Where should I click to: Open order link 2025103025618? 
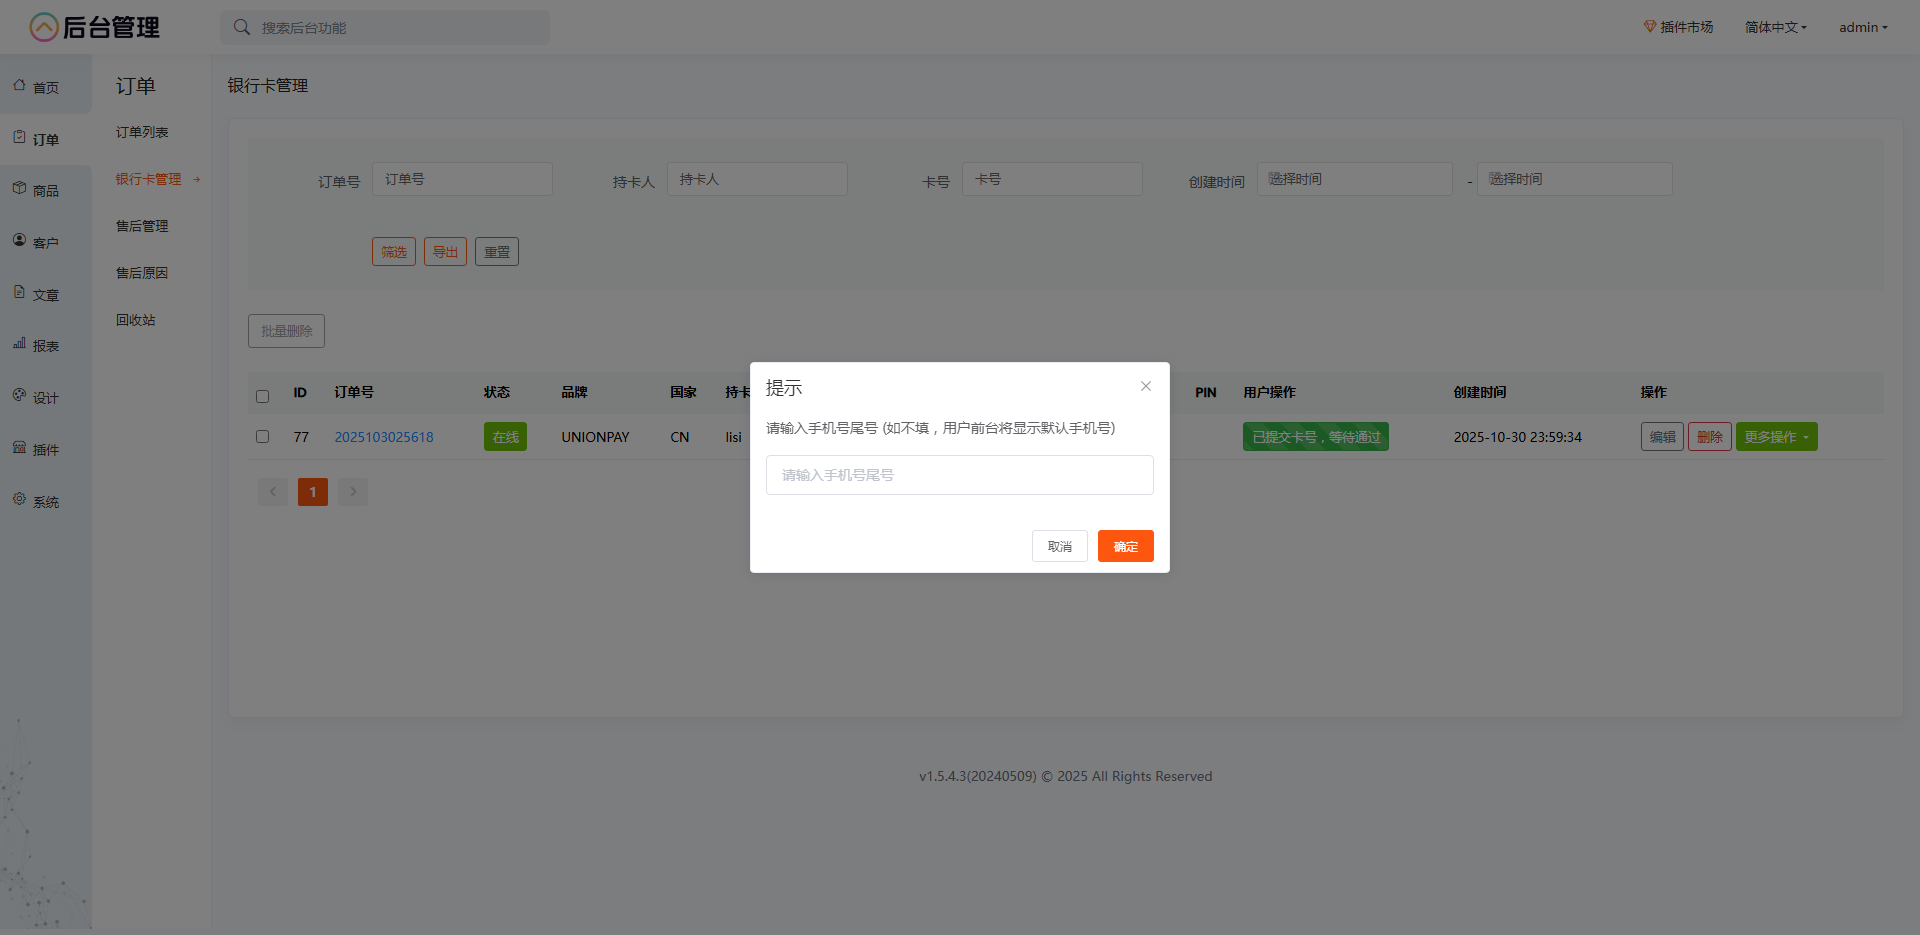[x=384, y=437]
